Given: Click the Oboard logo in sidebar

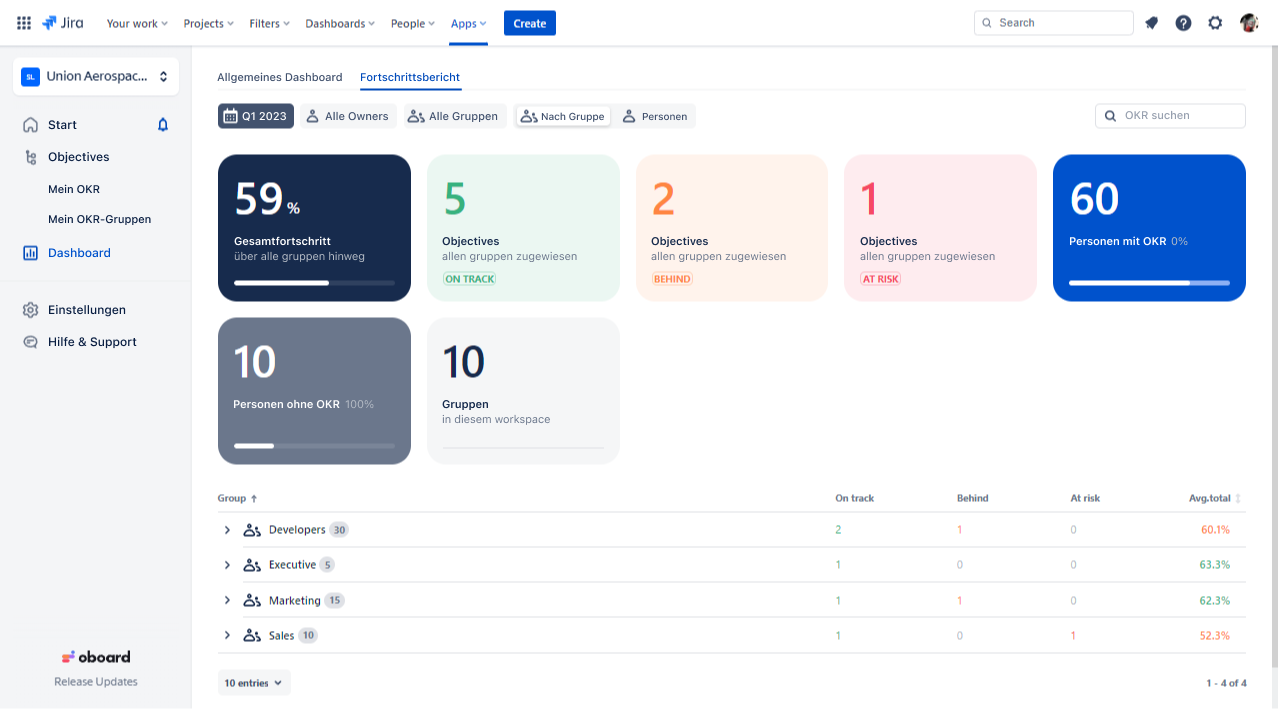Looking at the screenshot, I should click(x=96, y=657).
